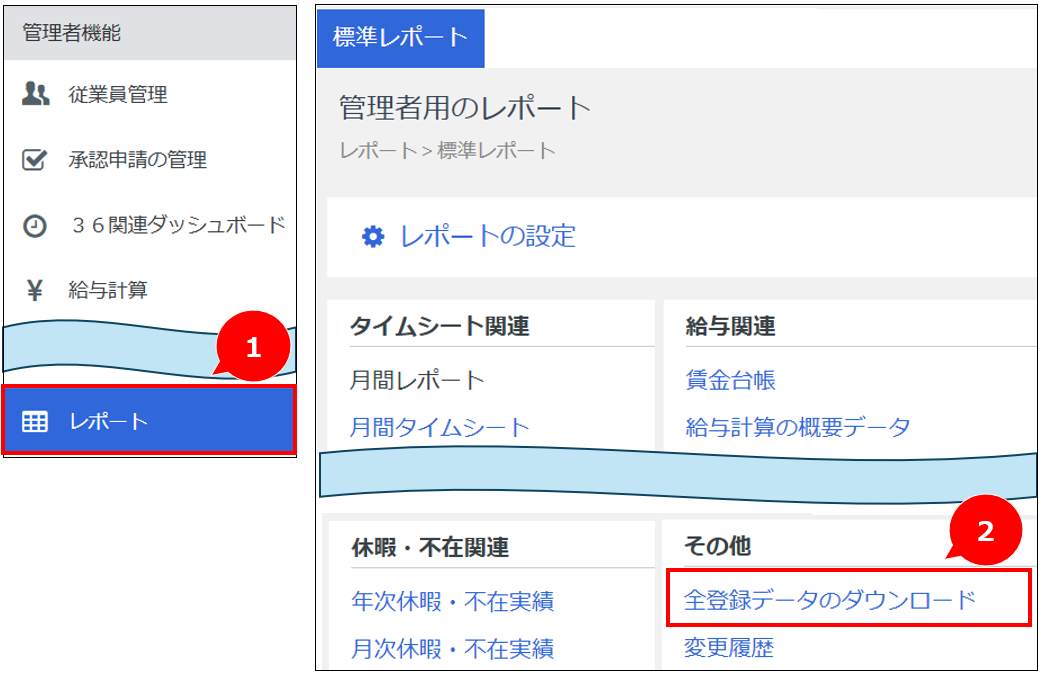Open 月次休暇・不在実績 report

452,649
